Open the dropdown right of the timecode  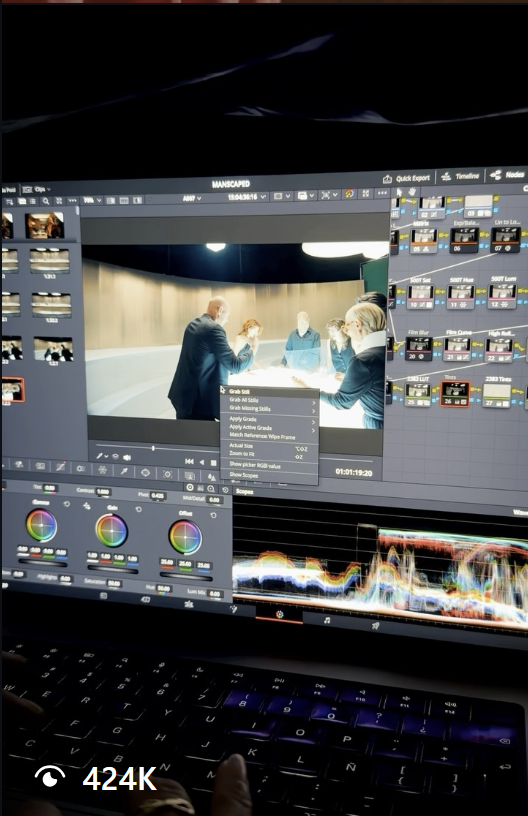281,196
